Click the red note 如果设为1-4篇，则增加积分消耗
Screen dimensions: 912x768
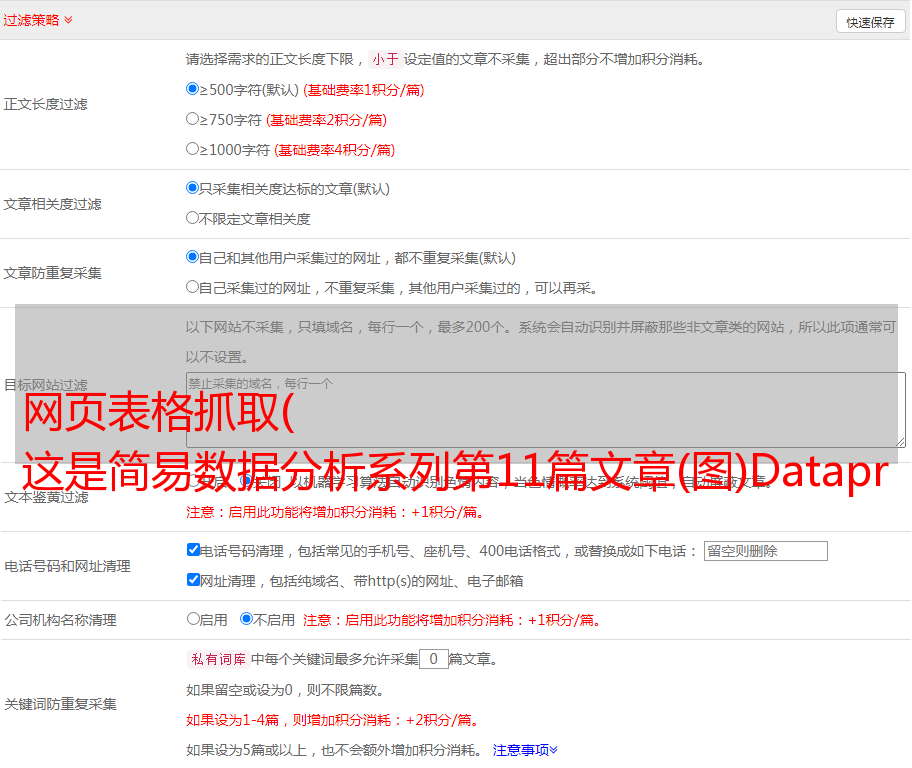pos(334,720)
